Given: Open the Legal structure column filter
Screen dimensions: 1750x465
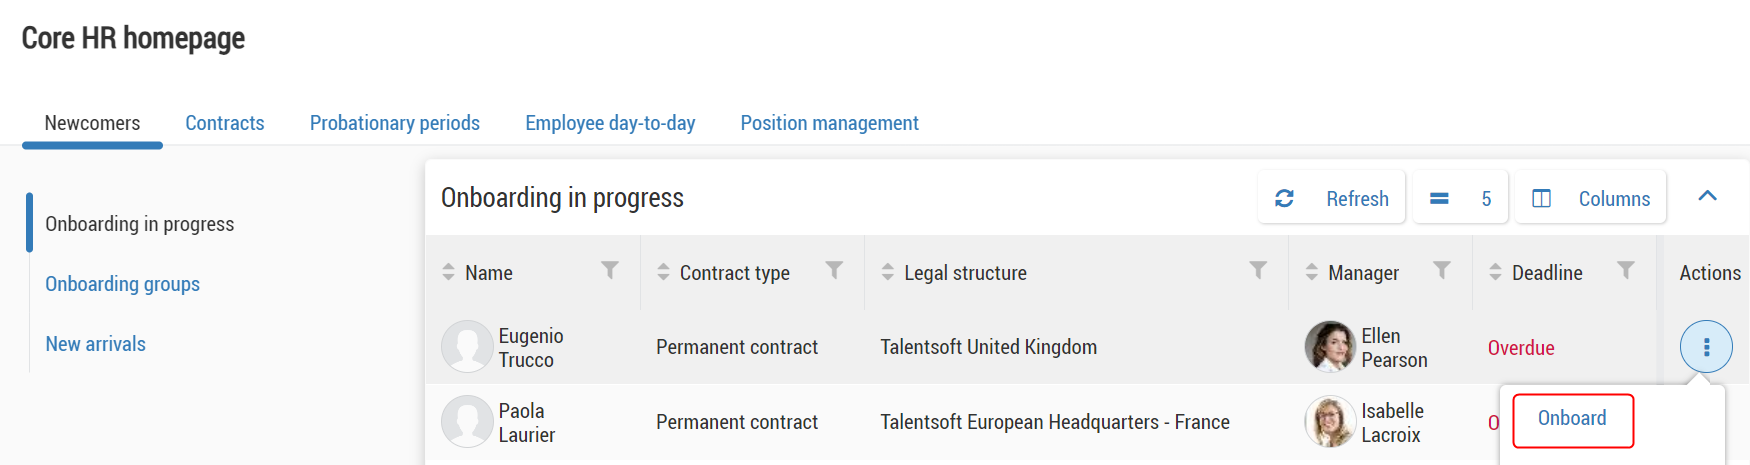Looking at the screenshot, I should [x=1258, y=271].
